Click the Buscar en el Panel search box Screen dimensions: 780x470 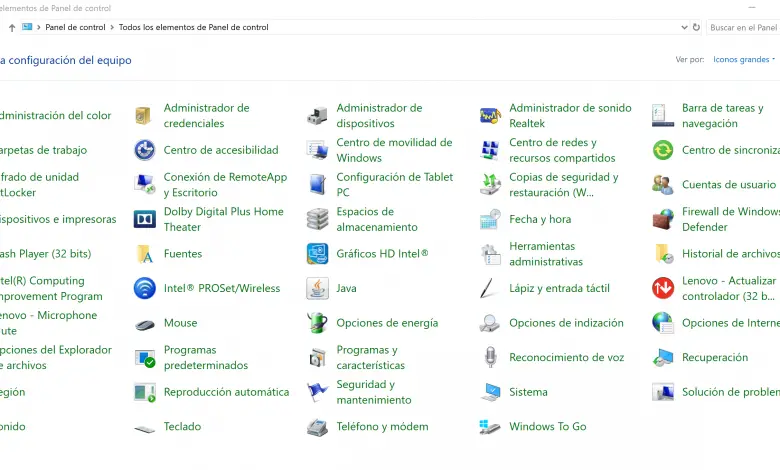click(743, 27)
